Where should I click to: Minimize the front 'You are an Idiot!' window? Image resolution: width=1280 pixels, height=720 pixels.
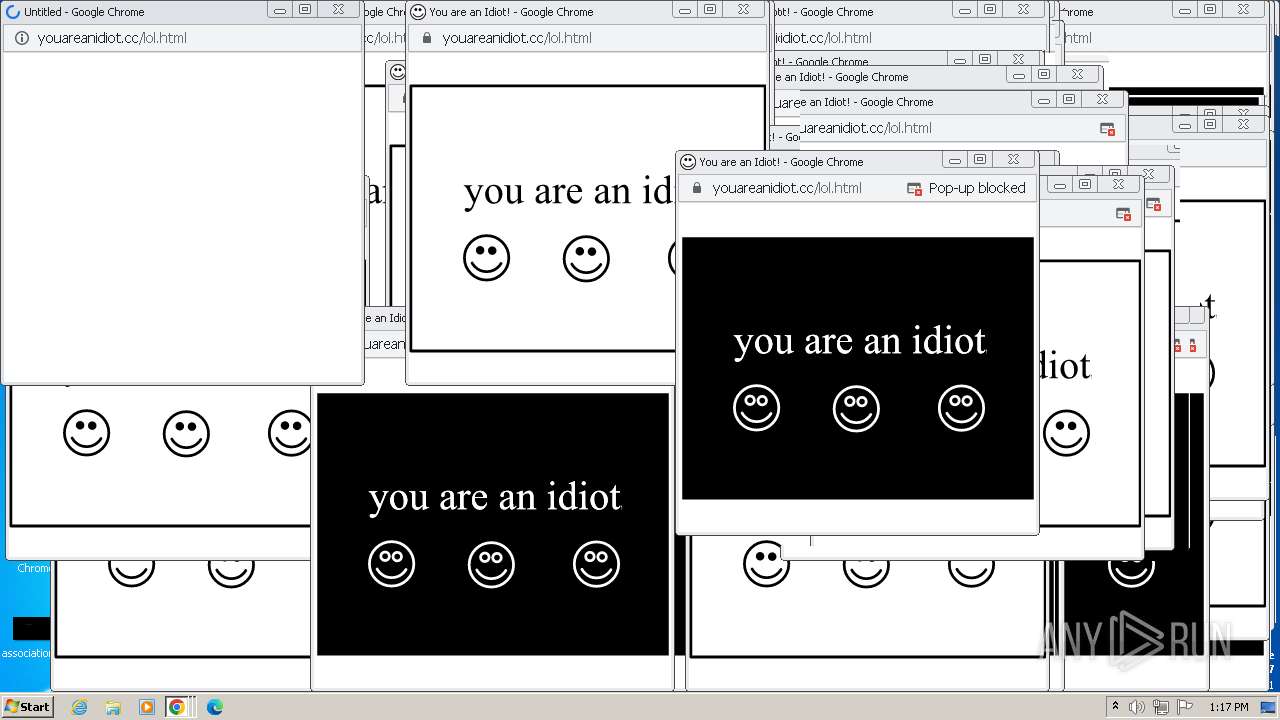pos(955,159)
